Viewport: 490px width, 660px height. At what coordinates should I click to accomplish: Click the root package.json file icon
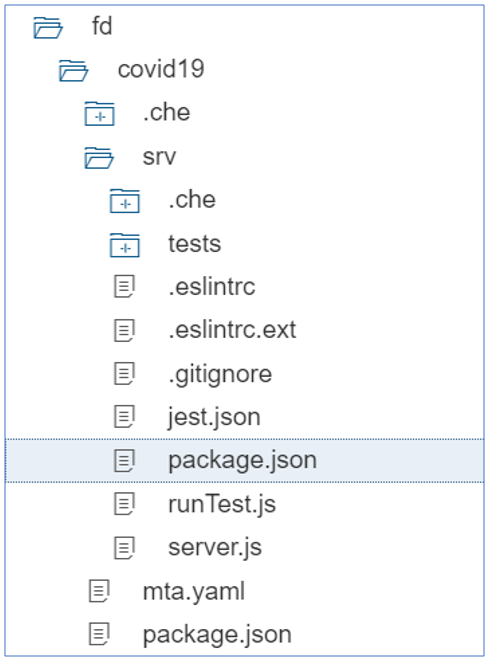click(x=99, y=634)
